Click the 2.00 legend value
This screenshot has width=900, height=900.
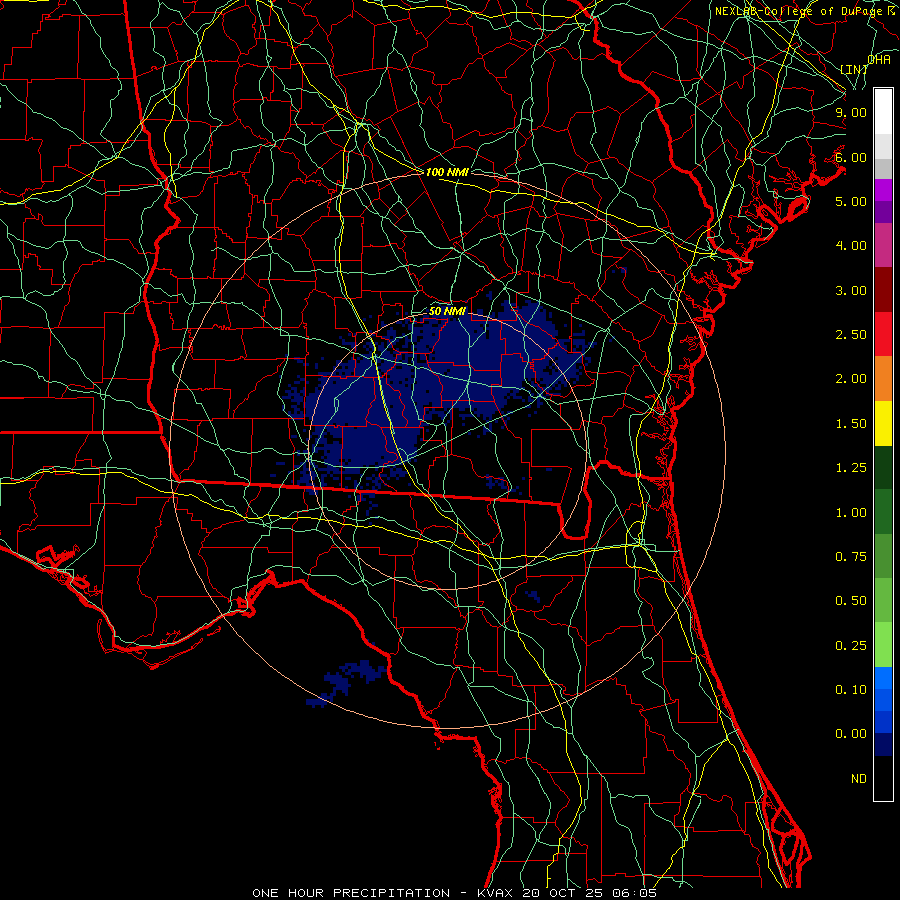pyautogui.click(x=851, y=379)
